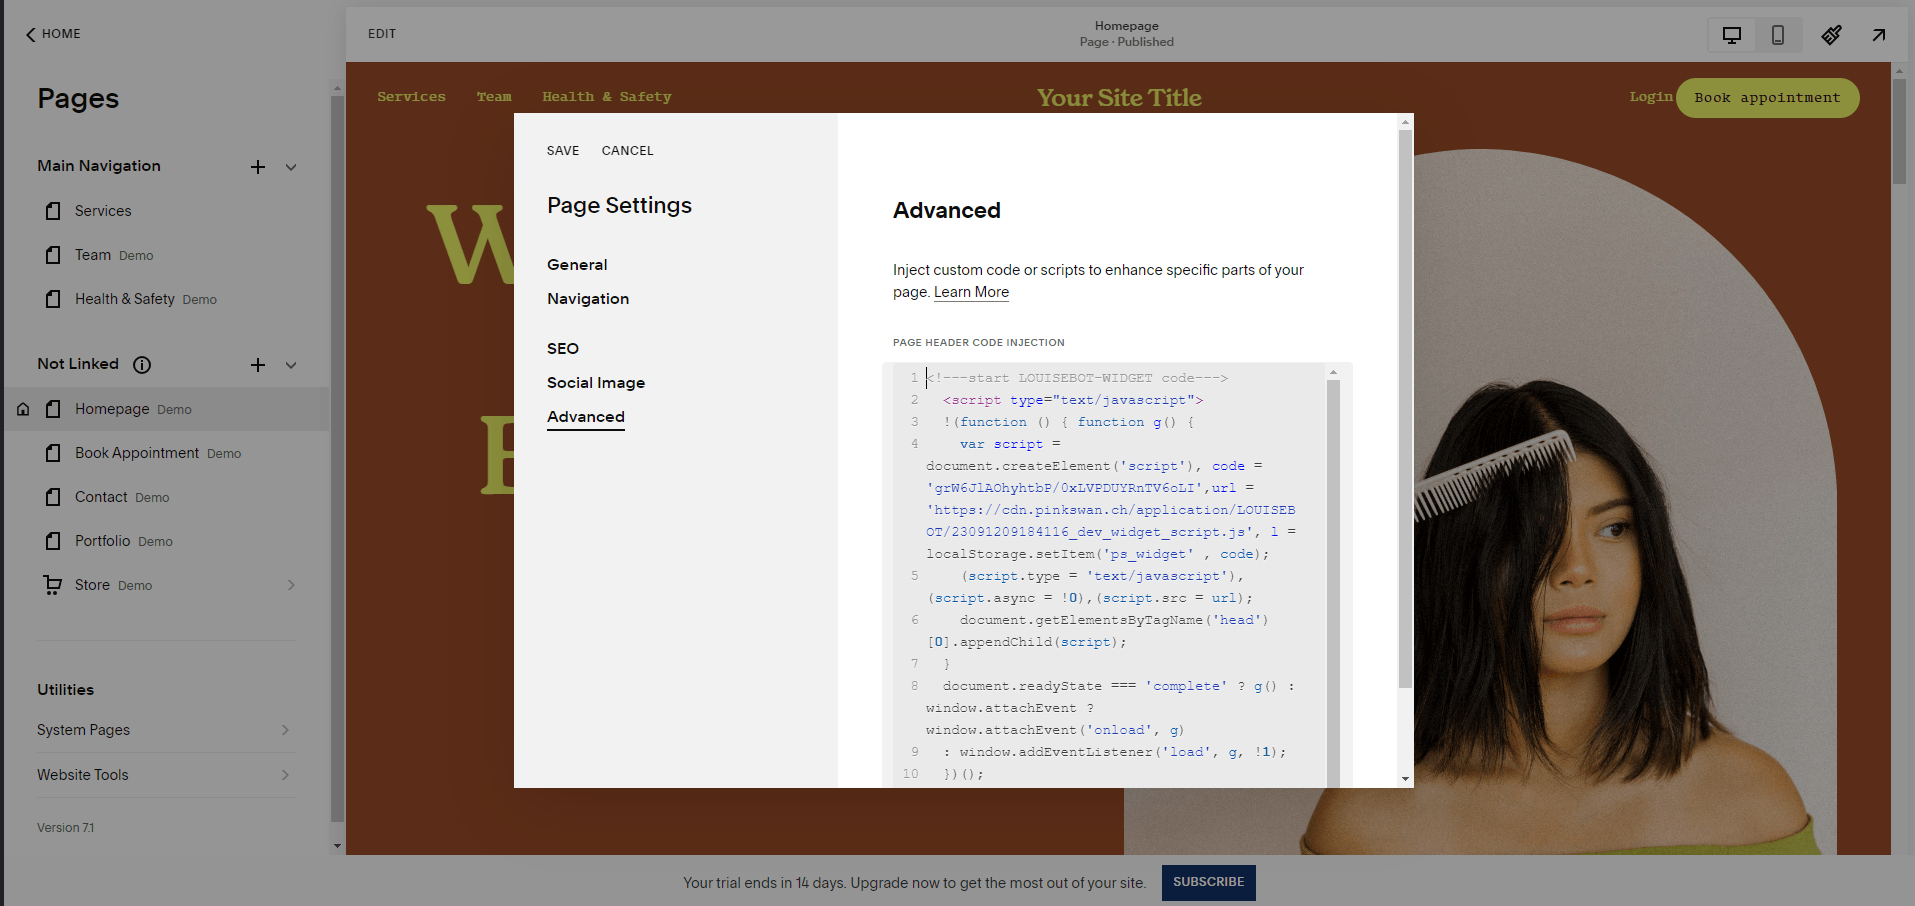The width and height of the screenshot is (1915, 906).
Task: Click Login link in site preview
Action: pos(1650,97)
